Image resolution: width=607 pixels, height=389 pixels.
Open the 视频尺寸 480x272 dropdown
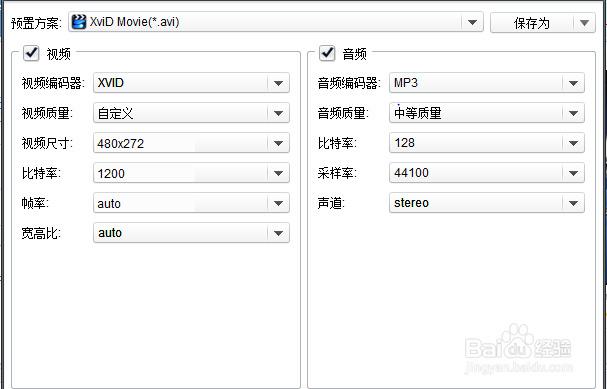click(191, 143)
